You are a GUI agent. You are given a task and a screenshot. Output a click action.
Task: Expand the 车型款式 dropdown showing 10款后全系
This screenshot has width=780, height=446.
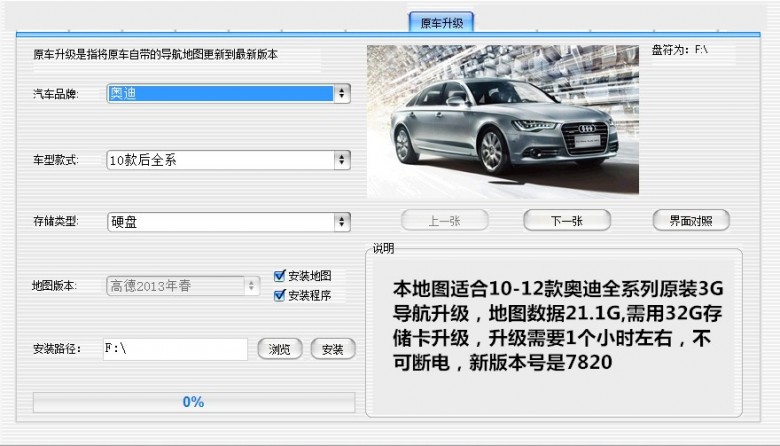[x=228, y=159]
